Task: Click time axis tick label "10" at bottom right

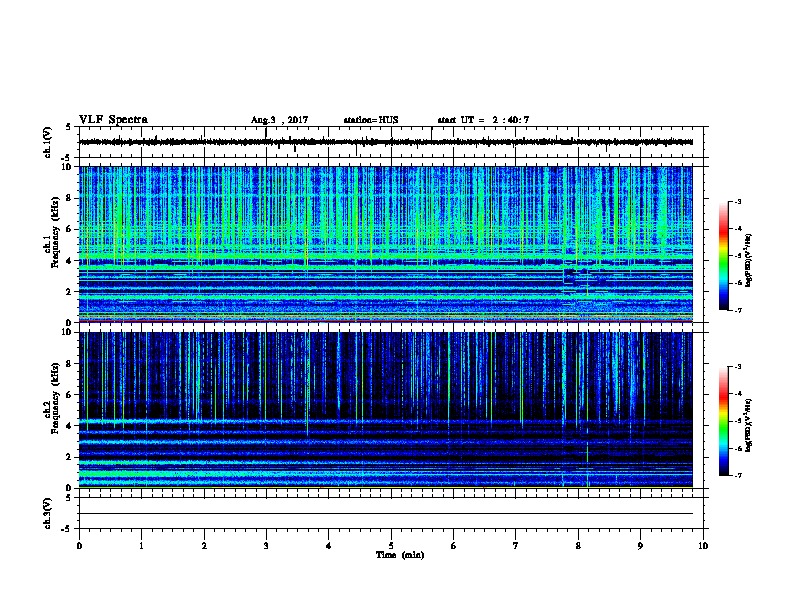Action: (703, 546)
